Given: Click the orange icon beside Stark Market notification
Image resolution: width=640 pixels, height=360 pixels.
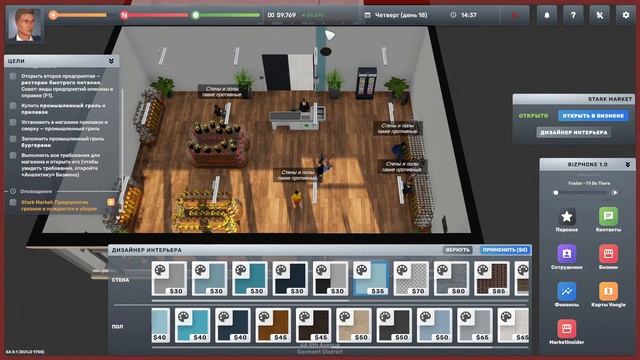Looking at the screenshot, I should click(x=111, y=202).
